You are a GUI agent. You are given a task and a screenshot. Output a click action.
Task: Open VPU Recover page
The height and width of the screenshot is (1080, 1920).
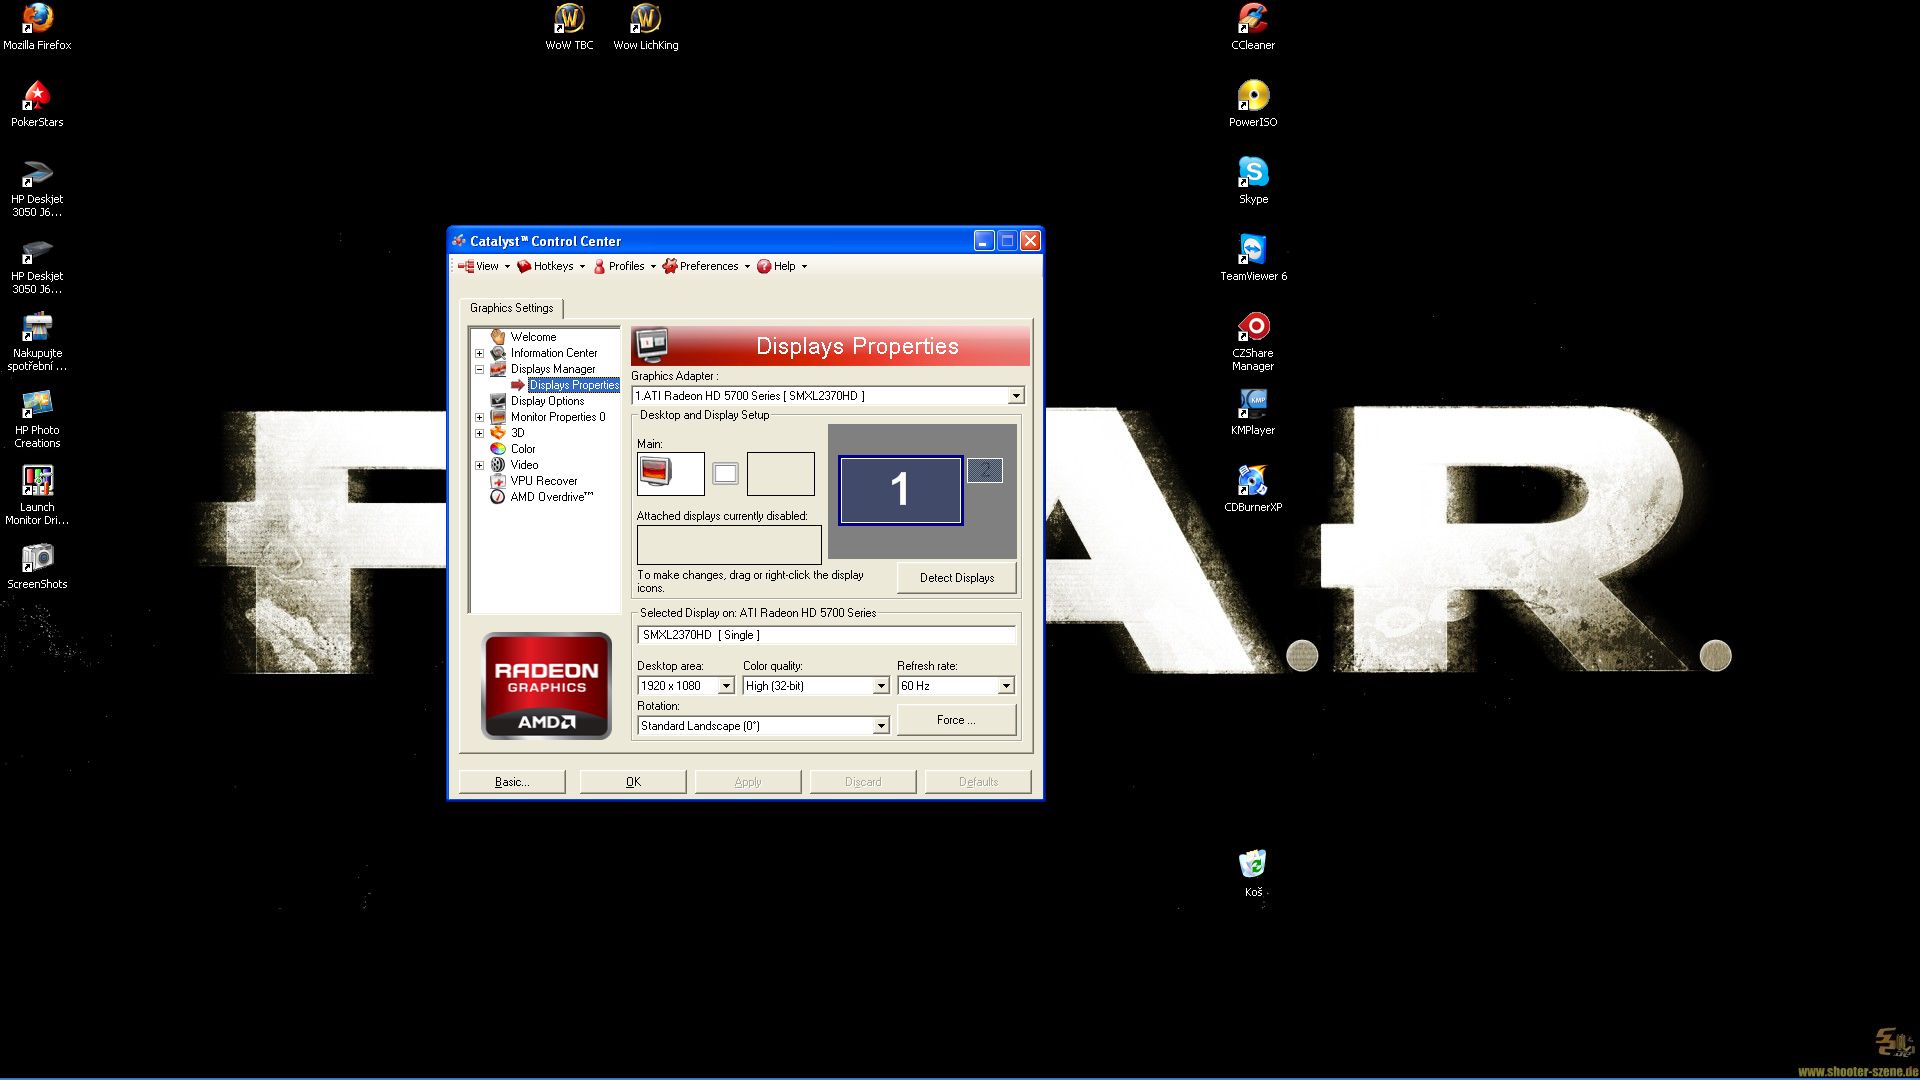[x=543, y=481]
